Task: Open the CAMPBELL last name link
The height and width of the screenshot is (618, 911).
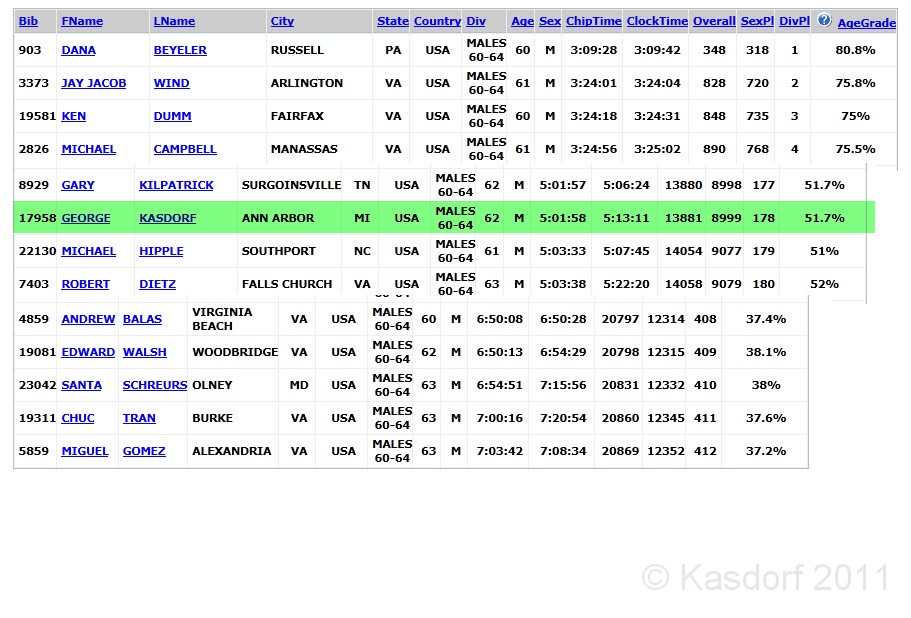Action: click(185, 149)
